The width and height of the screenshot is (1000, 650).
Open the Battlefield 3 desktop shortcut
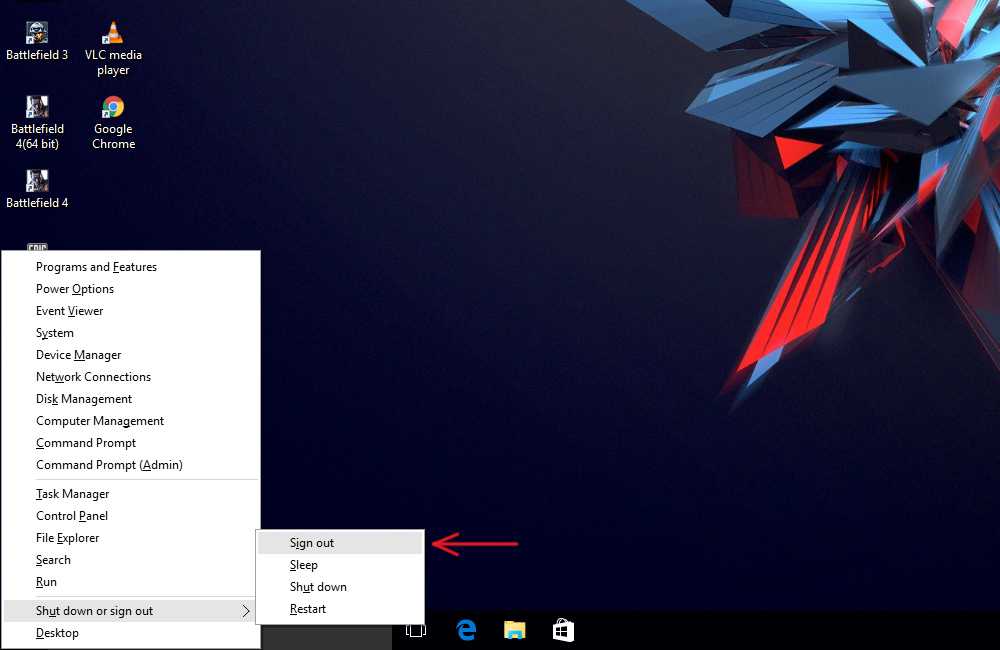pos(37,41)
